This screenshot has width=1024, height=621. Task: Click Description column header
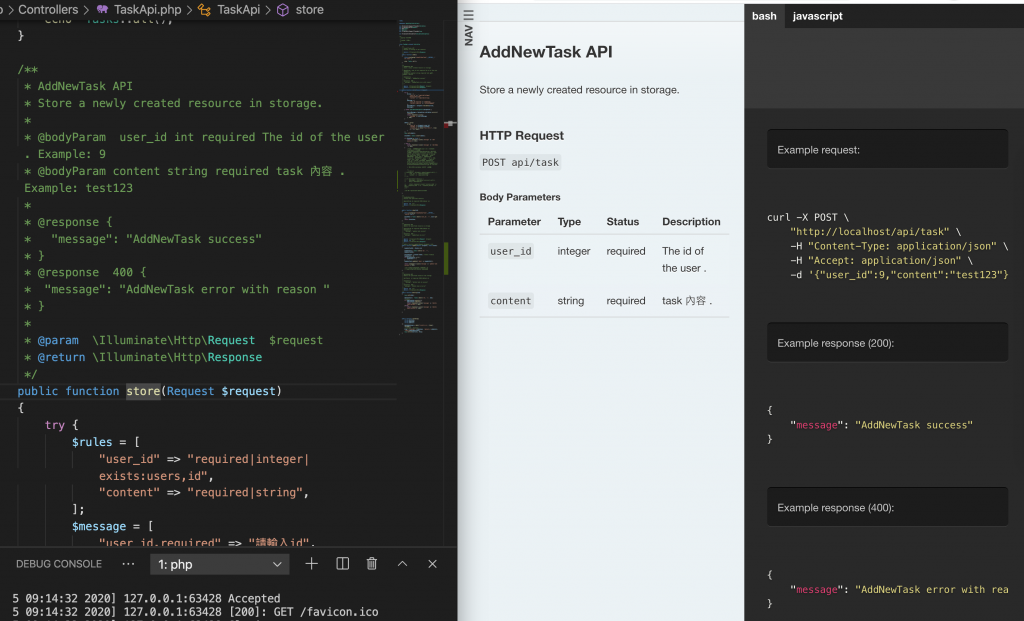(x=691, y=221)
